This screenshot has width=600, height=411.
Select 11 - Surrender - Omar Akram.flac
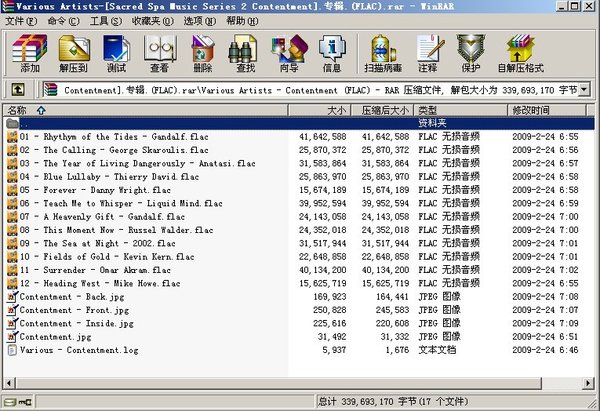point(95,270)
